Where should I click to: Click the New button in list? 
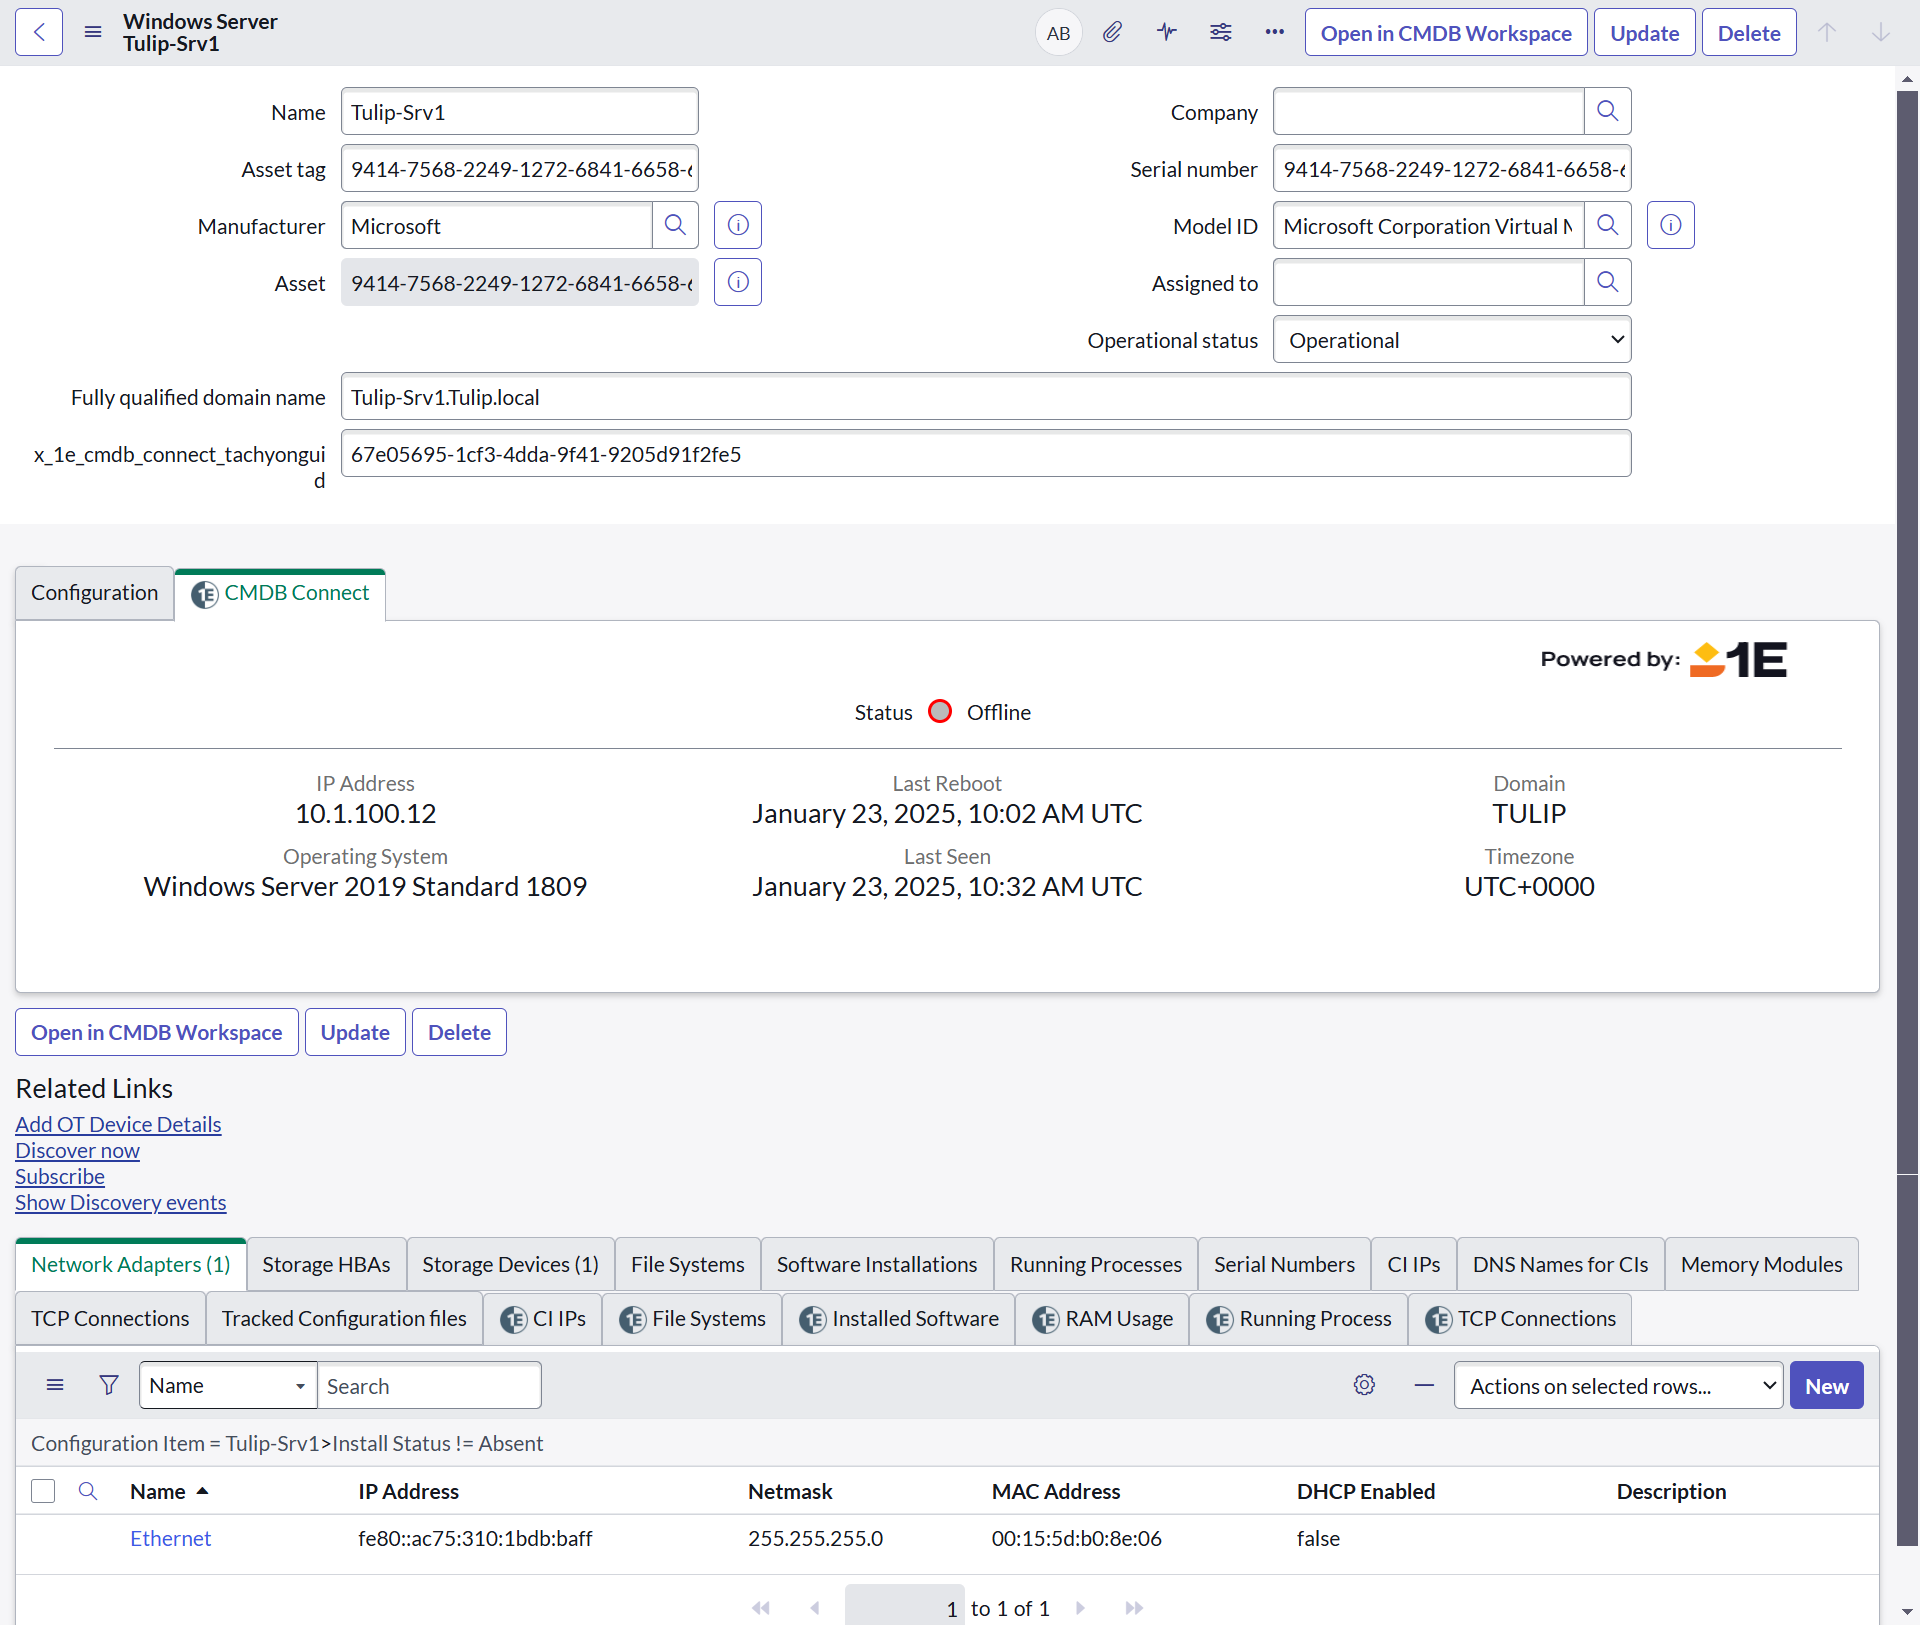click(x=1826, y=1386)
